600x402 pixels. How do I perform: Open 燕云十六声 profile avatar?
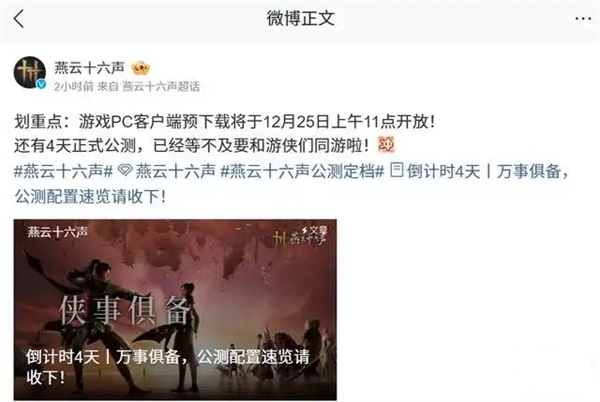tap(30, 72)
